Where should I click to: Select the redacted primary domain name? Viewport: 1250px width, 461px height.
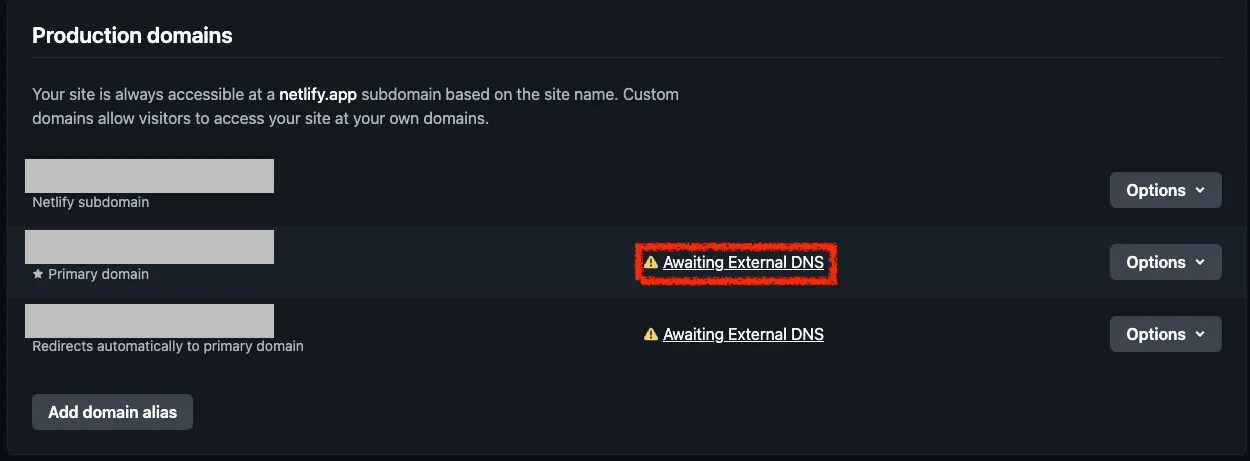coord(149,247)
